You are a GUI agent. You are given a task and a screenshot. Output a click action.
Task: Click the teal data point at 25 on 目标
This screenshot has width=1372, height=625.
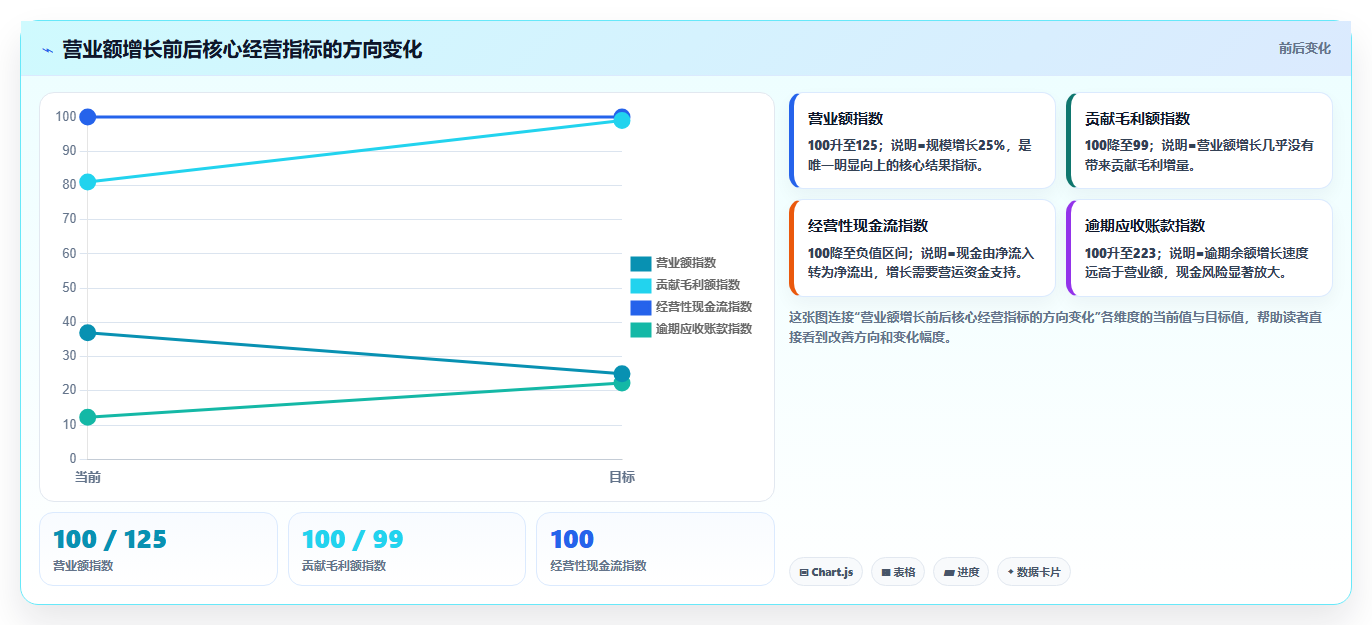[x=622, y=374]
